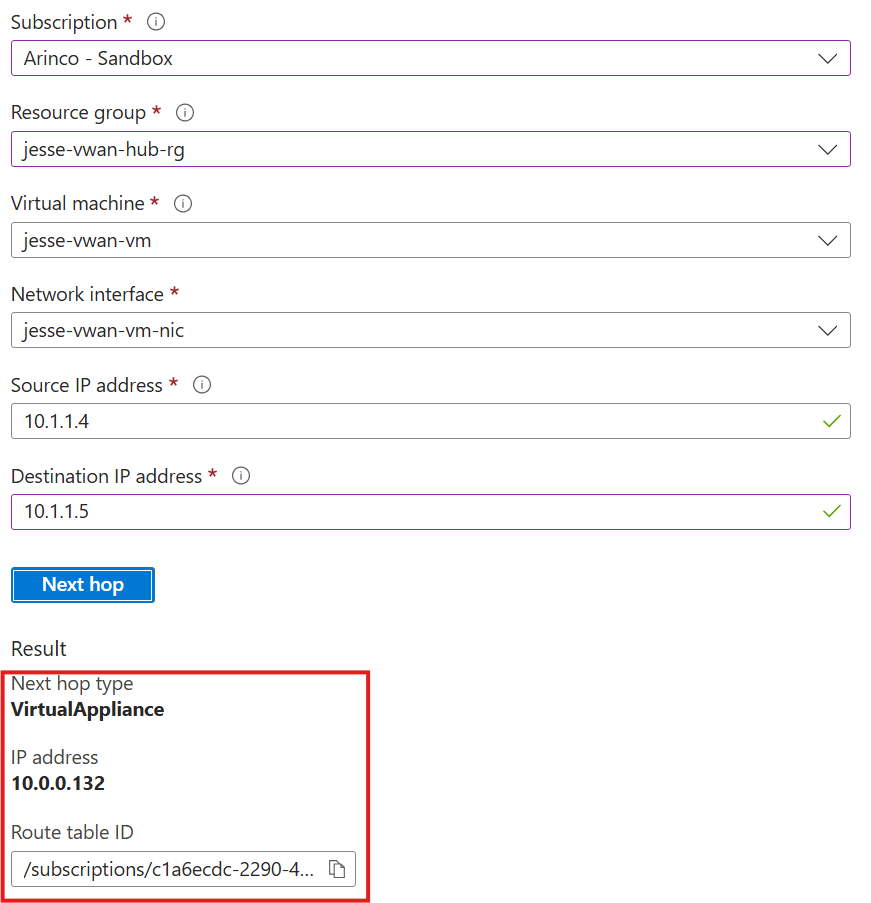Click the Next hop button
The height and width of the screenshot is (903, 871).
[x=83, y=585]
